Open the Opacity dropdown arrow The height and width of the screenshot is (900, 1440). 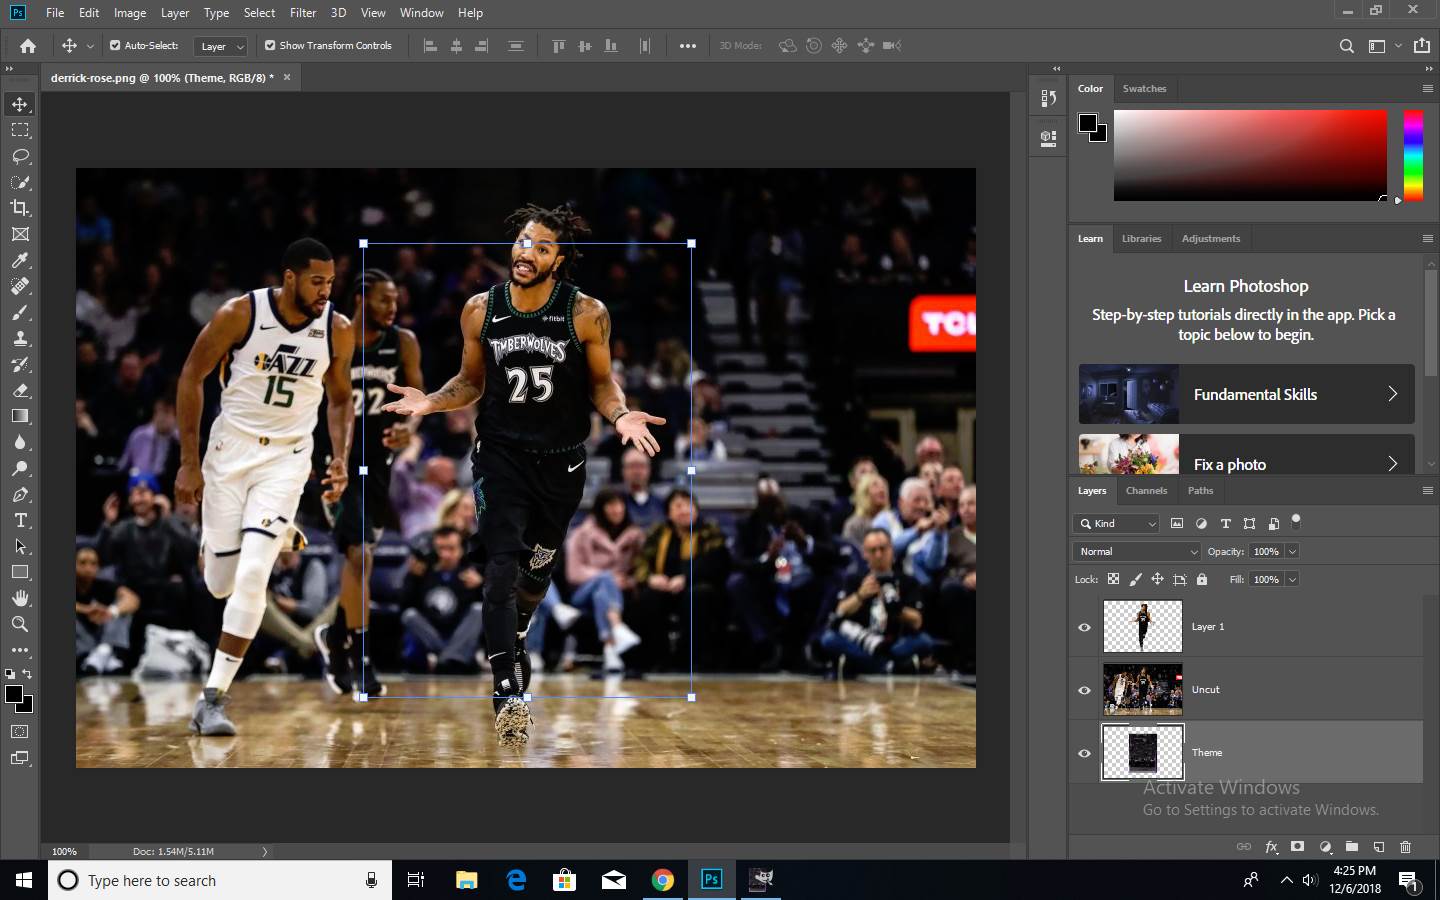(1292, 551)
